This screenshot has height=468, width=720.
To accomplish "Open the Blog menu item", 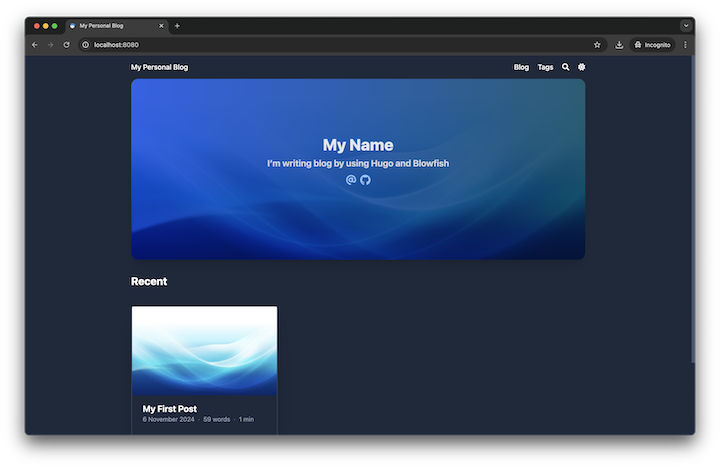I will tap(521, 67).
